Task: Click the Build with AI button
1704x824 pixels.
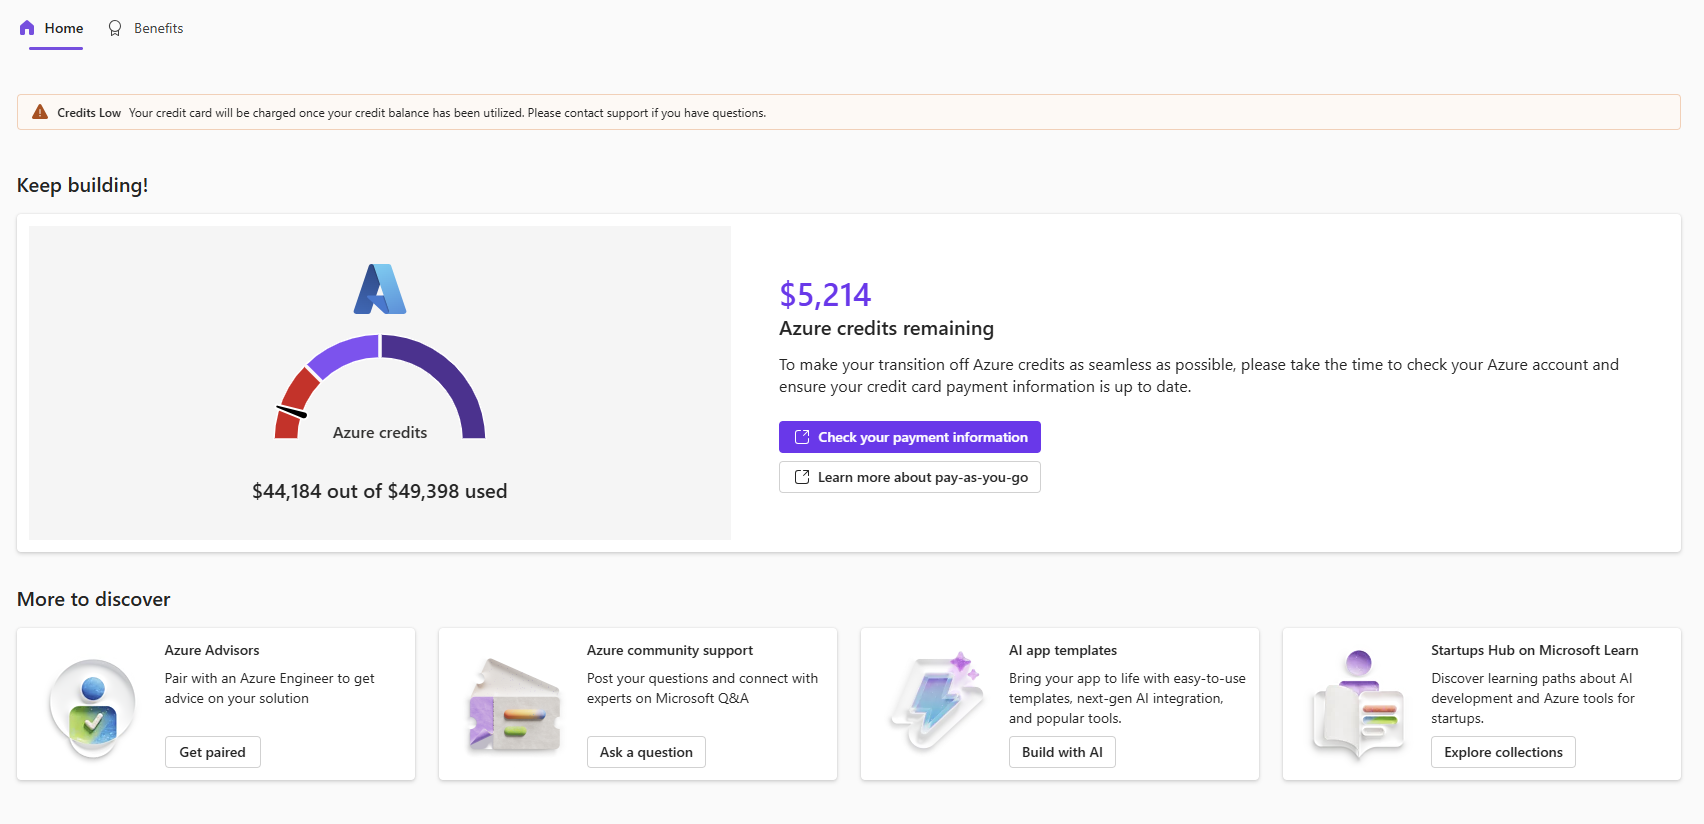Action: [1062, 752]
